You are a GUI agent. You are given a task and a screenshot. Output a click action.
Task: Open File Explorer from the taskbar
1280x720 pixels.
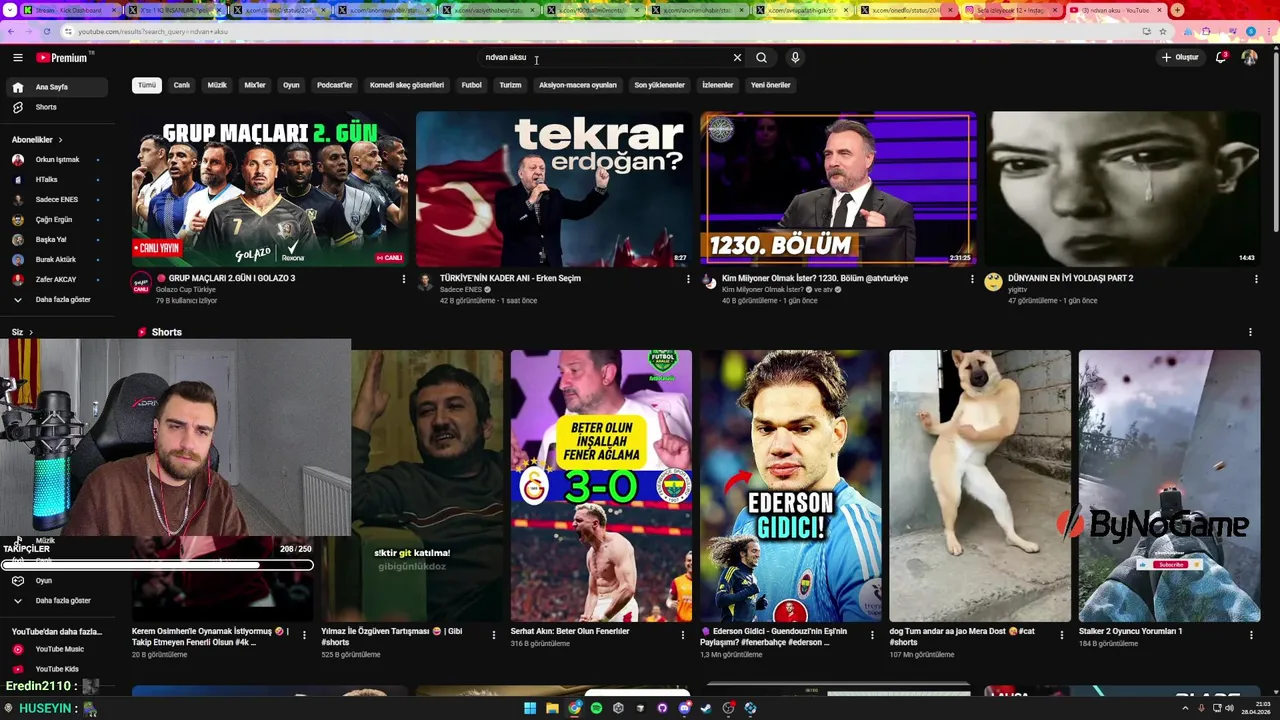pyautogui.click(x=552, y=708)
